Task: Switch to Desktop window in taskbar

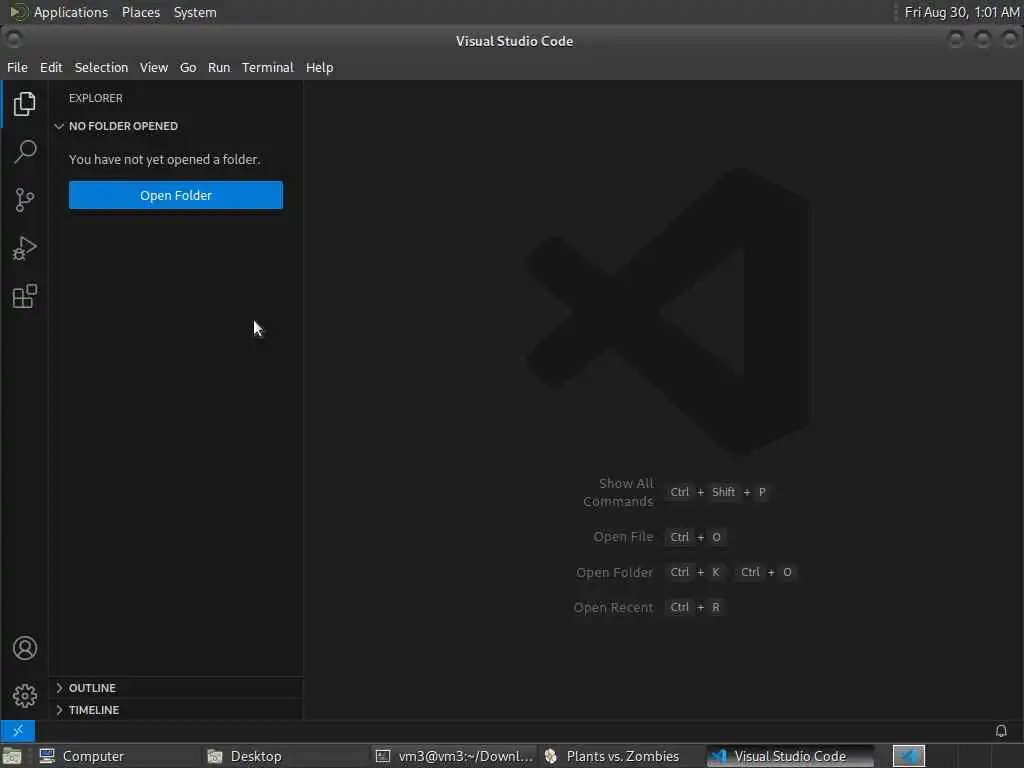Action: point(284,756)
